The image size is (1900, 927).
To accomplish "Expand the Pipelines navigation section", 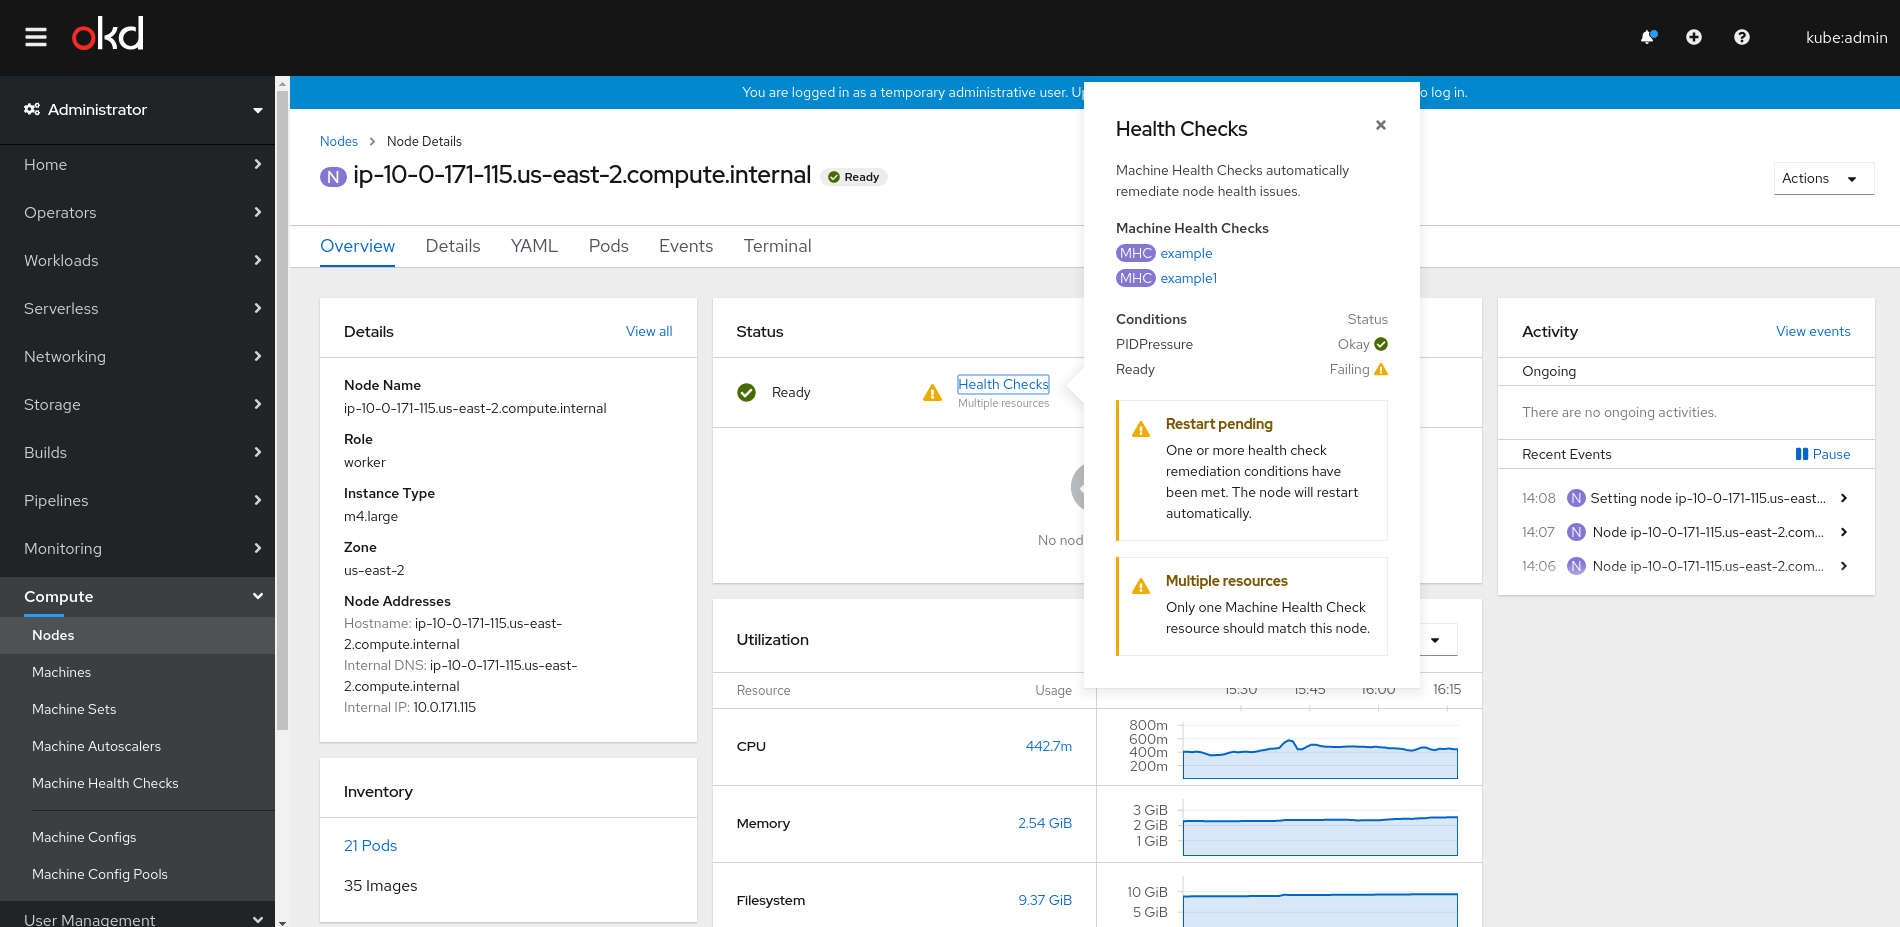I will [137, 501].
